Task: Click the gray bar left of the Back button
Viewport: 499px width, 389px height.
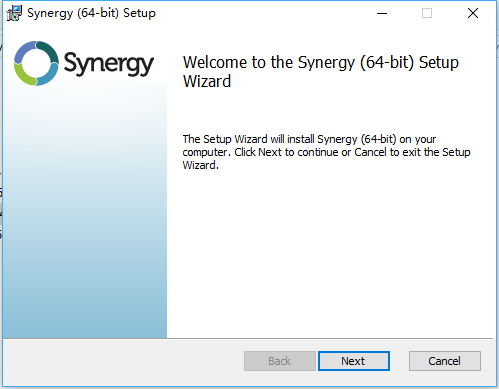Action: 123,361
